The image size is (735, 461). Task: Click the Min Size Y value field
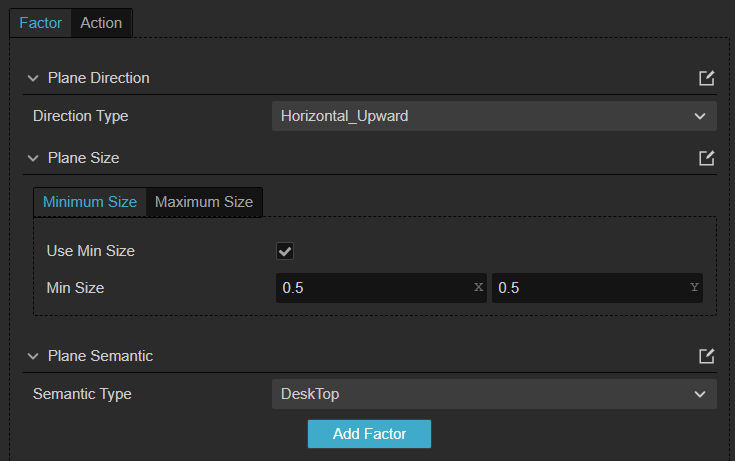pyautogui.click(x=588, y=288)
